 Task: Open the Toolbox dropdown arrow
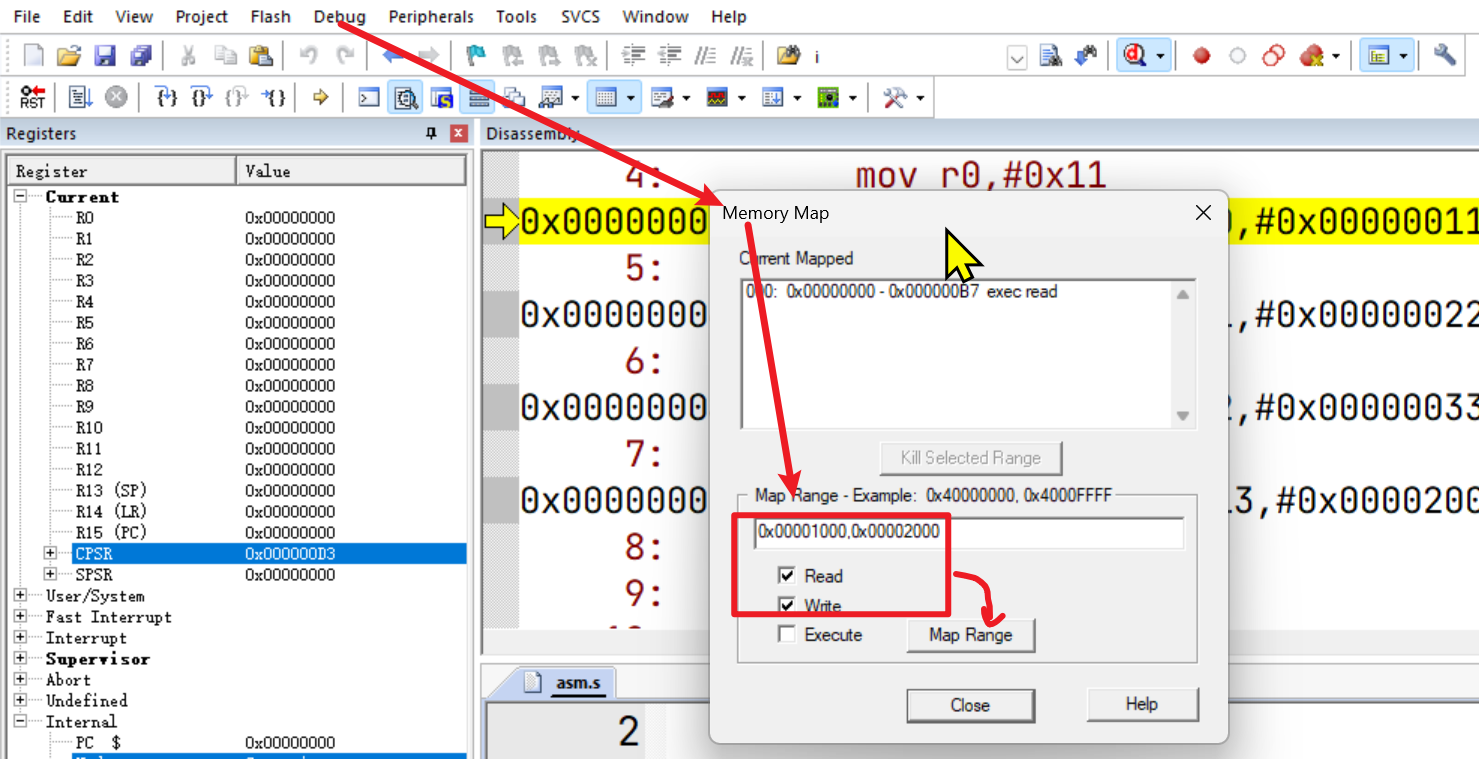pyautogui.click(x=919, y=98)
